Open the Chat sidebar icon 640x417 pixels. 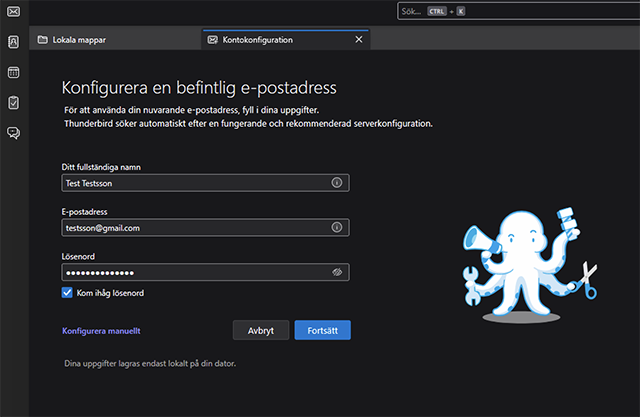13,133
